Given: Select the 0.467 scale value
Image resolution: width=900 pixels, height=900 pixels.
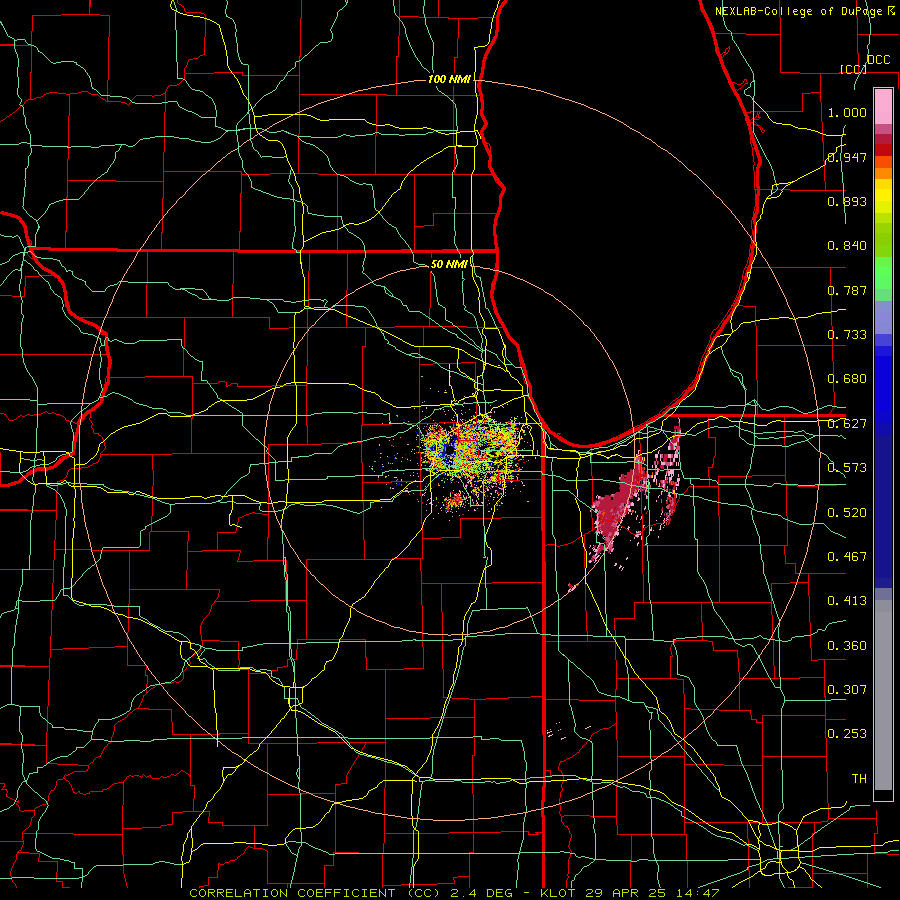Looking at the screenshot, I should click(x=847, y=557).
